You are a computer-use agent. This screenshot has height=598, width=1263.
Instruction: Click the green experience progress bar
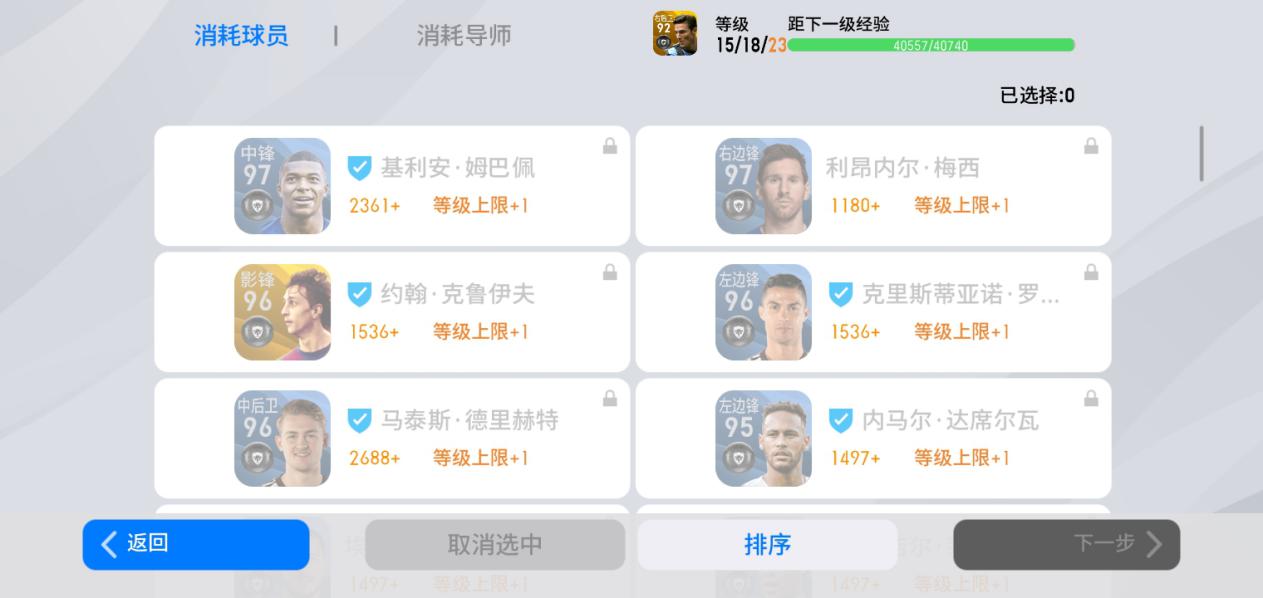click(931, 45)
